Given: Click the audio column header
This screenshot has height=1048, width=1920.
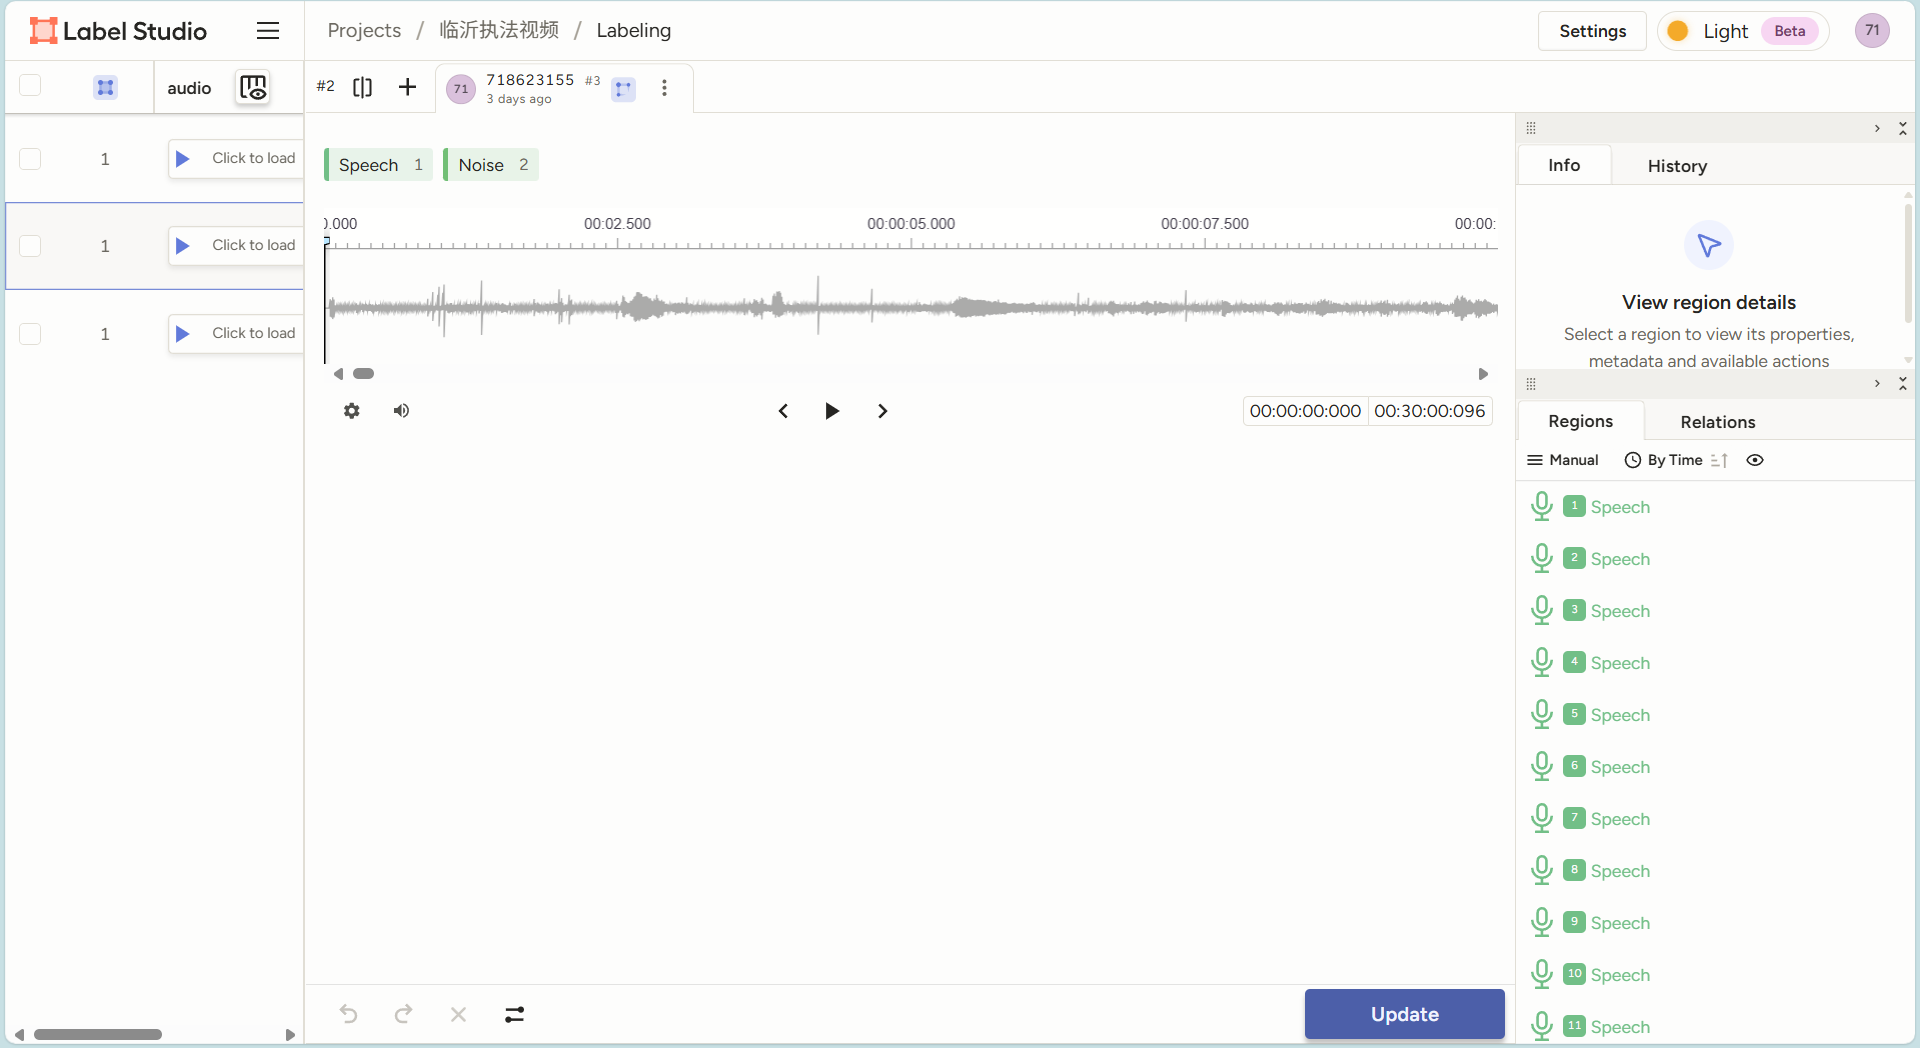Looking at the screenshot, I should pos(189,88).
